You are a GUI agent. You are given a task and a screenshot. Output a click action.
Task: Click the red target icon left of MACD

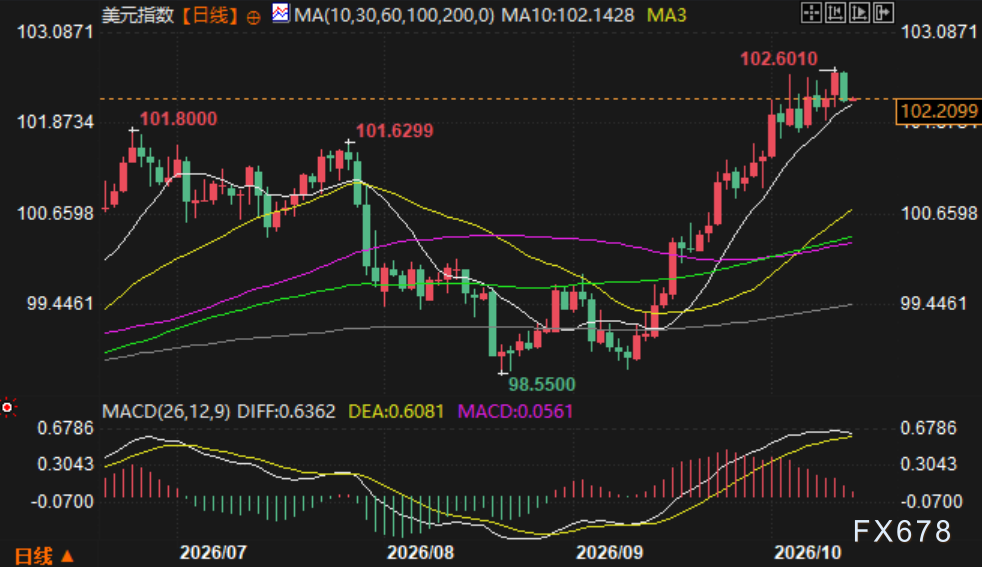[x=8, y=408]
